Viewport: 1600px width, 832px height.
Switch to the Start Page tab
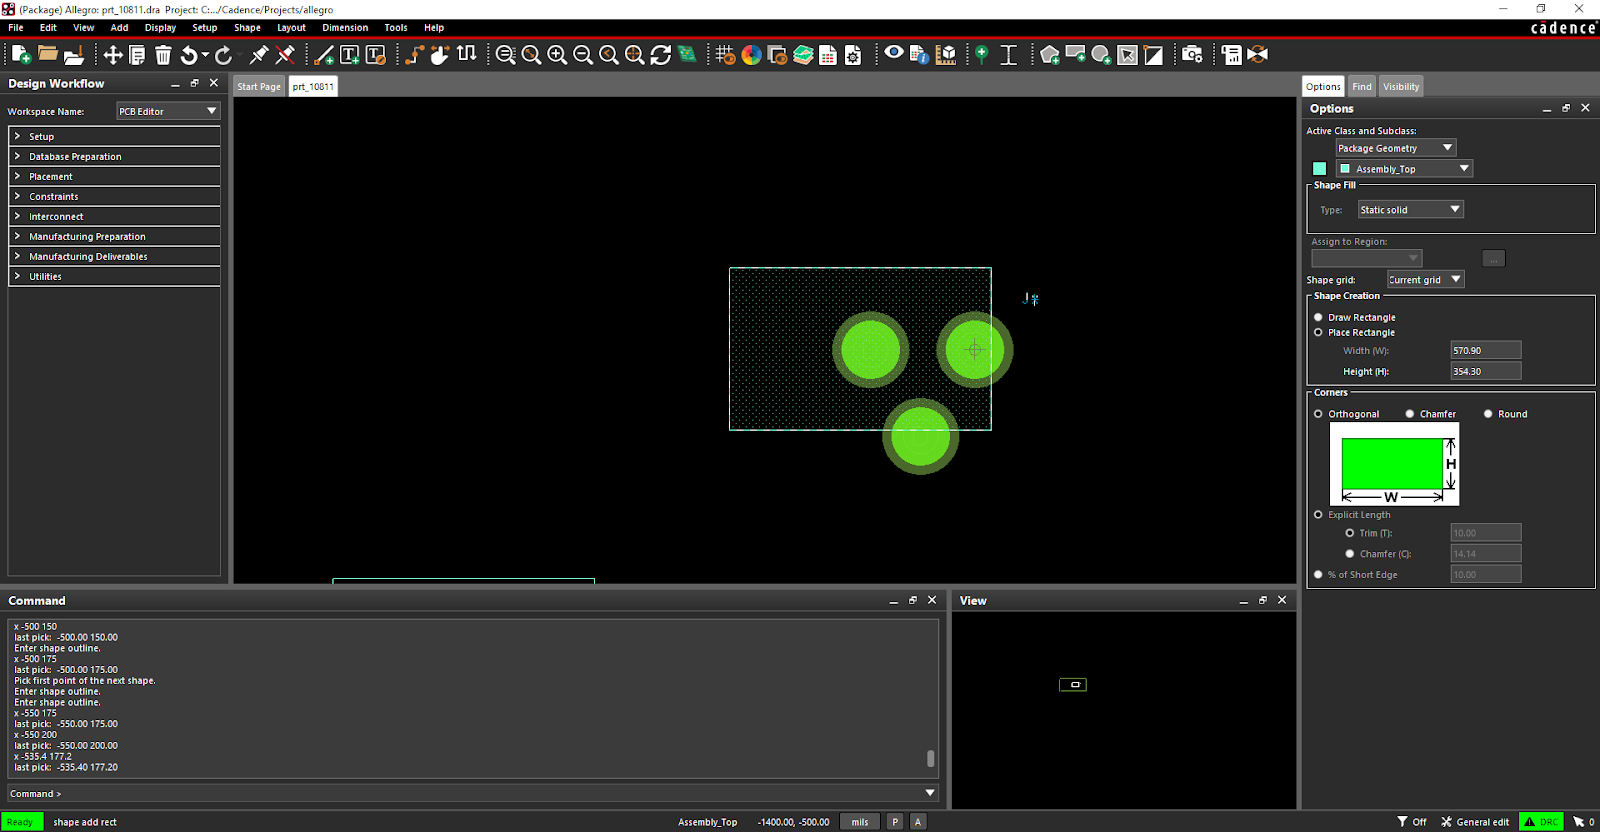259,87
